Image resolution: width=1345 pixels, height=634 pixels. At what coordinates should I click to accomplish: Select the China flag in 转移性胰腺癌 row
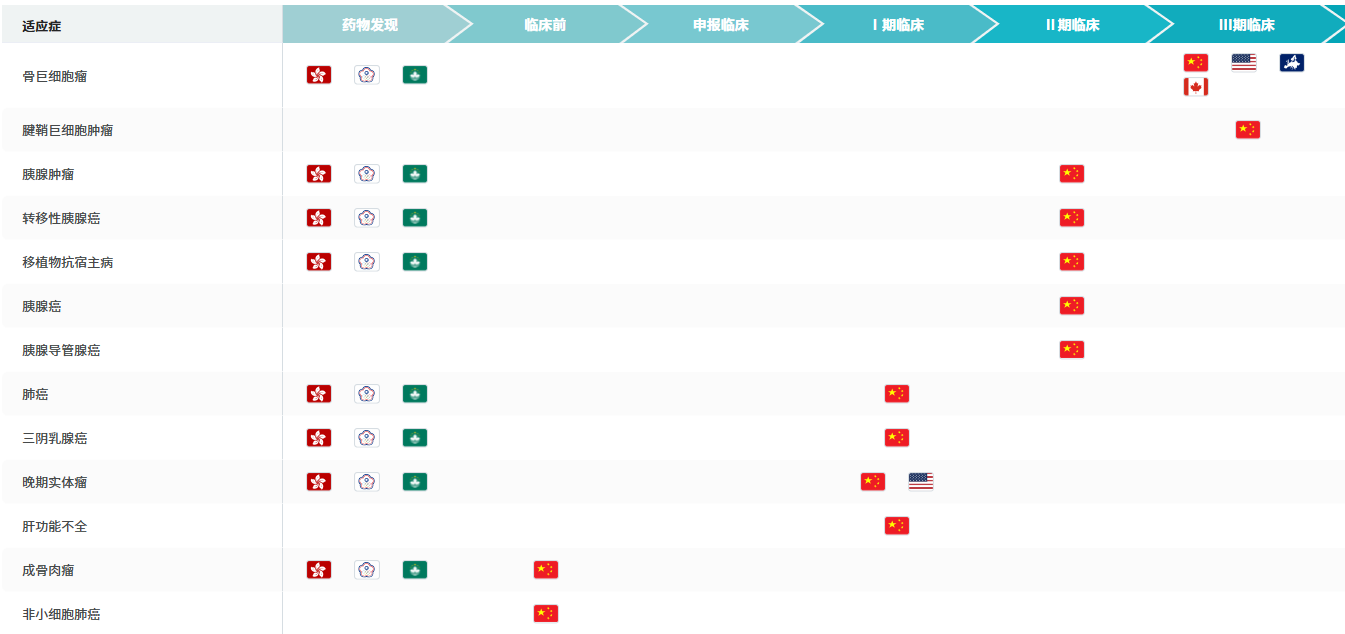[1072, 218]
